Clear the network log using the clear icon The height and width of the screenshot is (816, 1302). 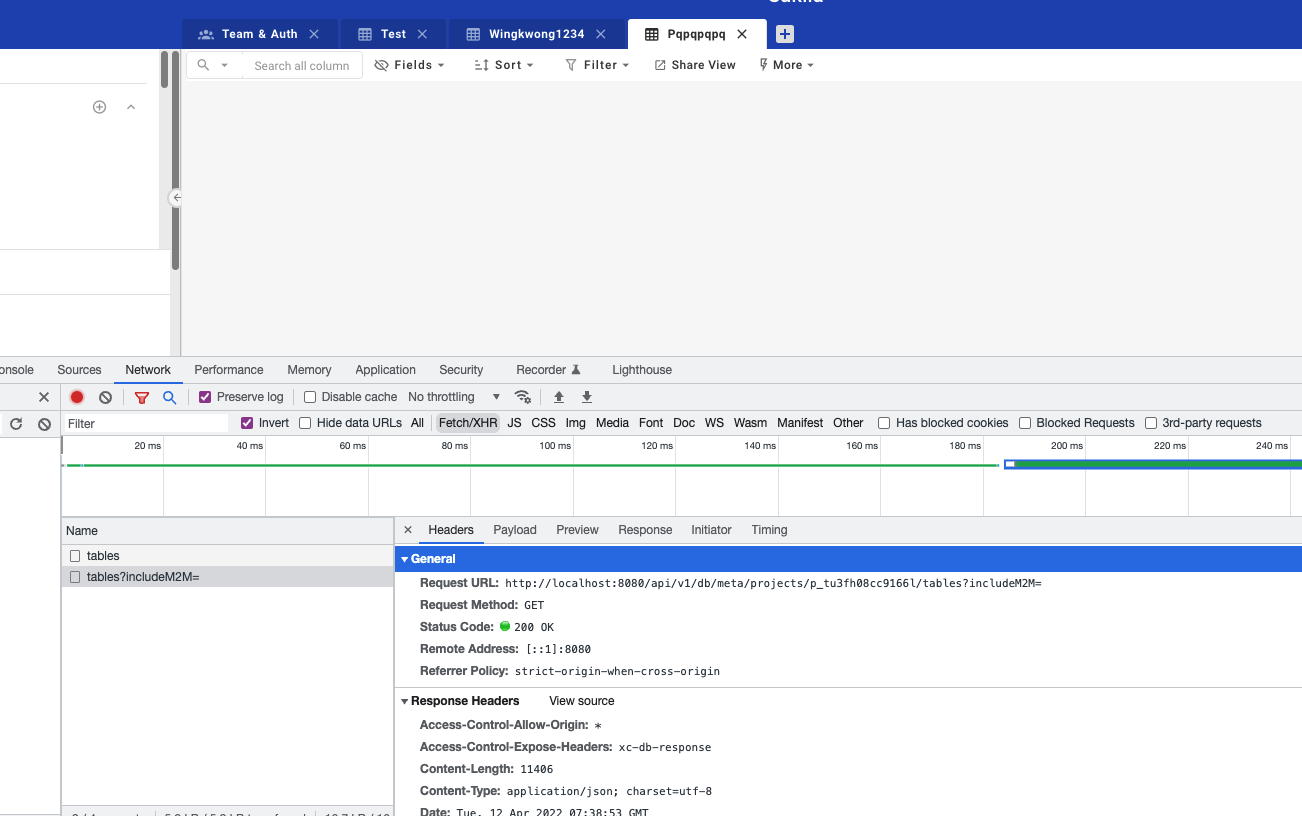(x=105, y=396)
